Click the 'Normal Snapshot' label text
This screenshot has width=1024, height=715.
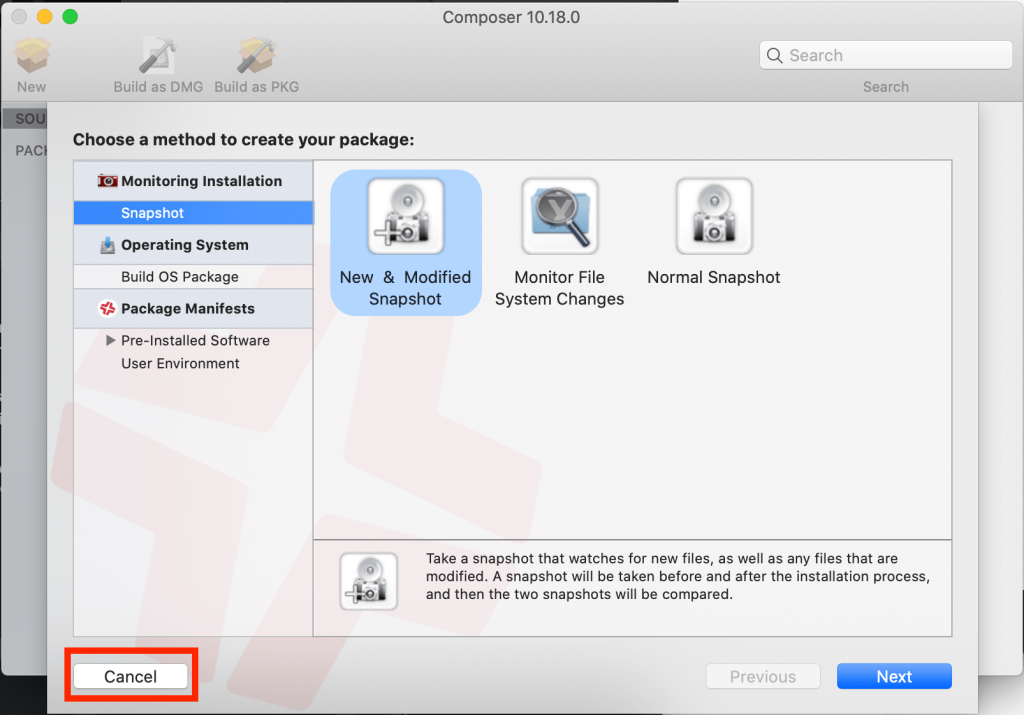tap(714, 278)
